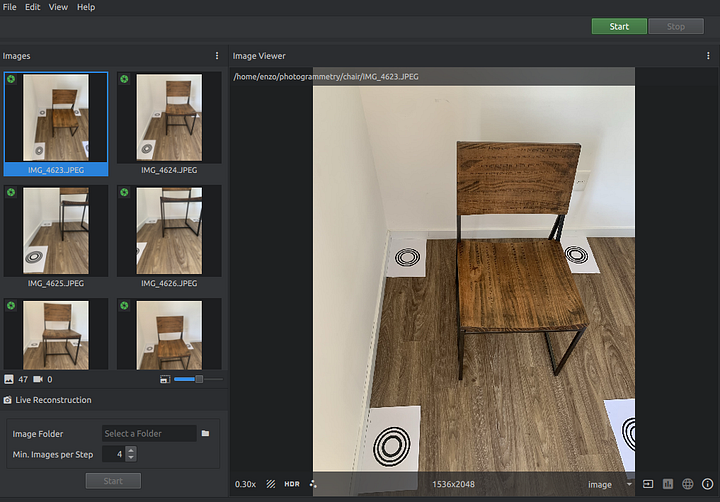Click the grid pattern icon beside zoom level
Screen dimensions: 720x502
(271, 485)
